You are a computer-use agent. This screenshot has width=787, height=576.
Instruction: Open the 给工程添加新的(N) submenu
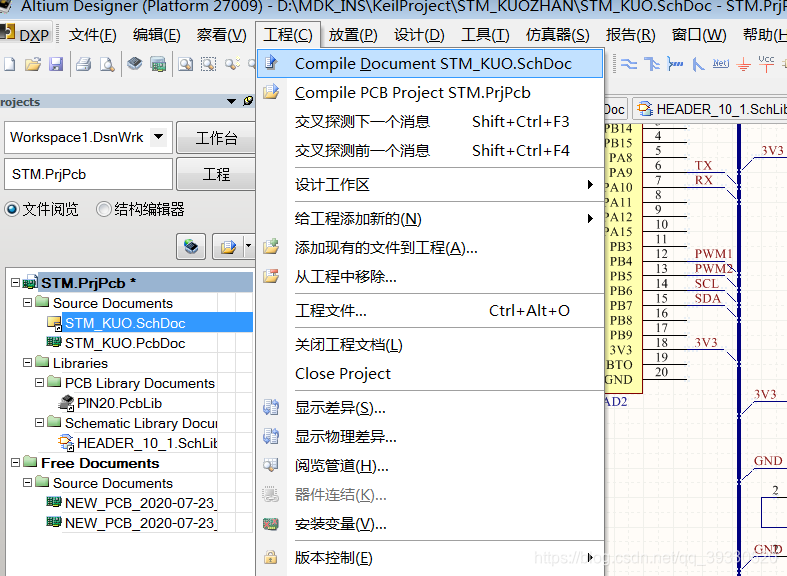pyautogui.click(x=431, y=219)
